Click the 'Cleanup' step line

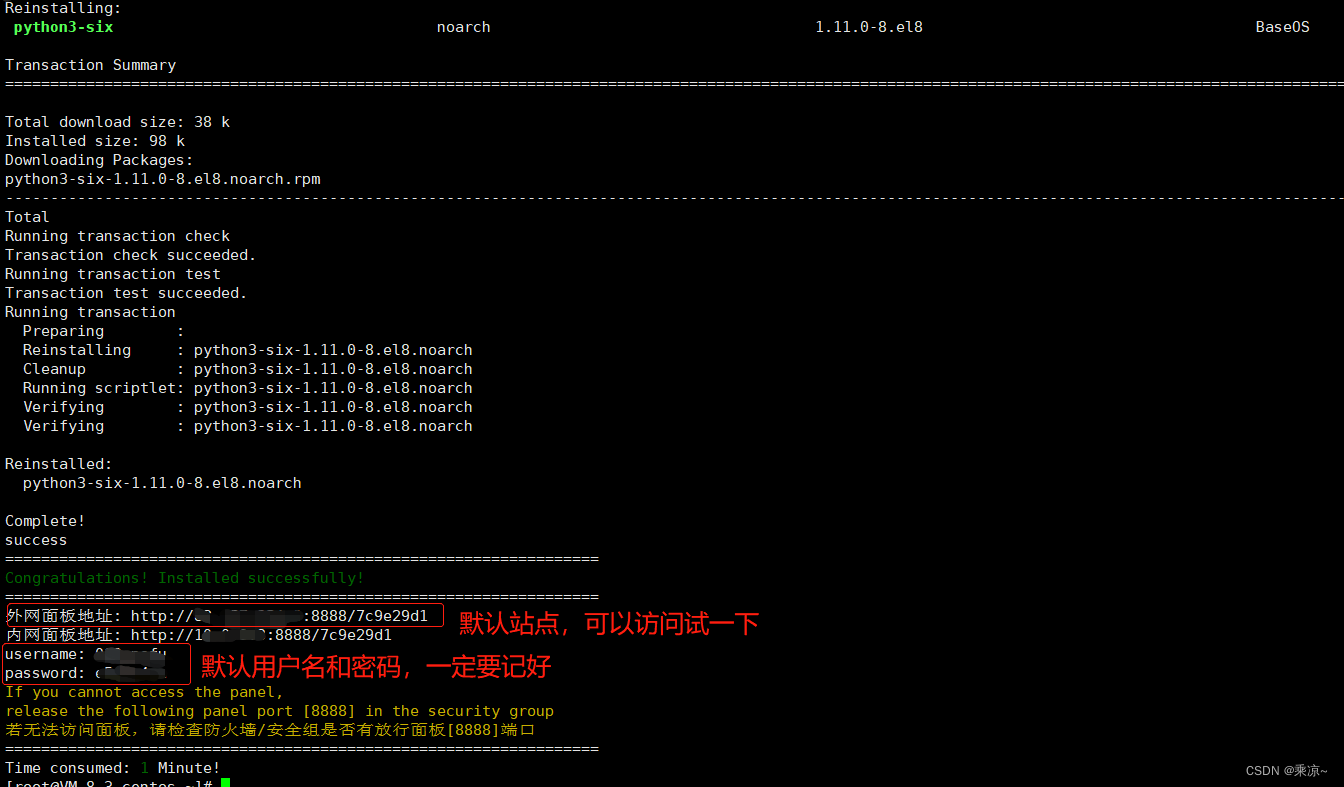247,369
